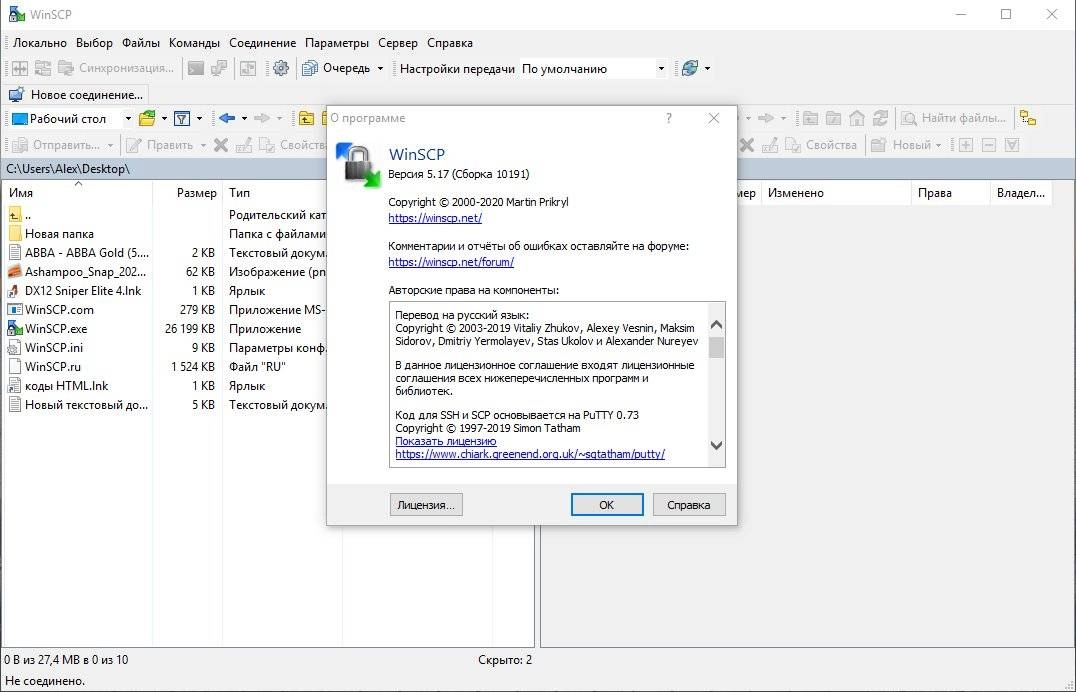Open the По умолчанию transfer settings combo
The width and height of the screenshot is (1076, 692).
(x=593, y=69)
